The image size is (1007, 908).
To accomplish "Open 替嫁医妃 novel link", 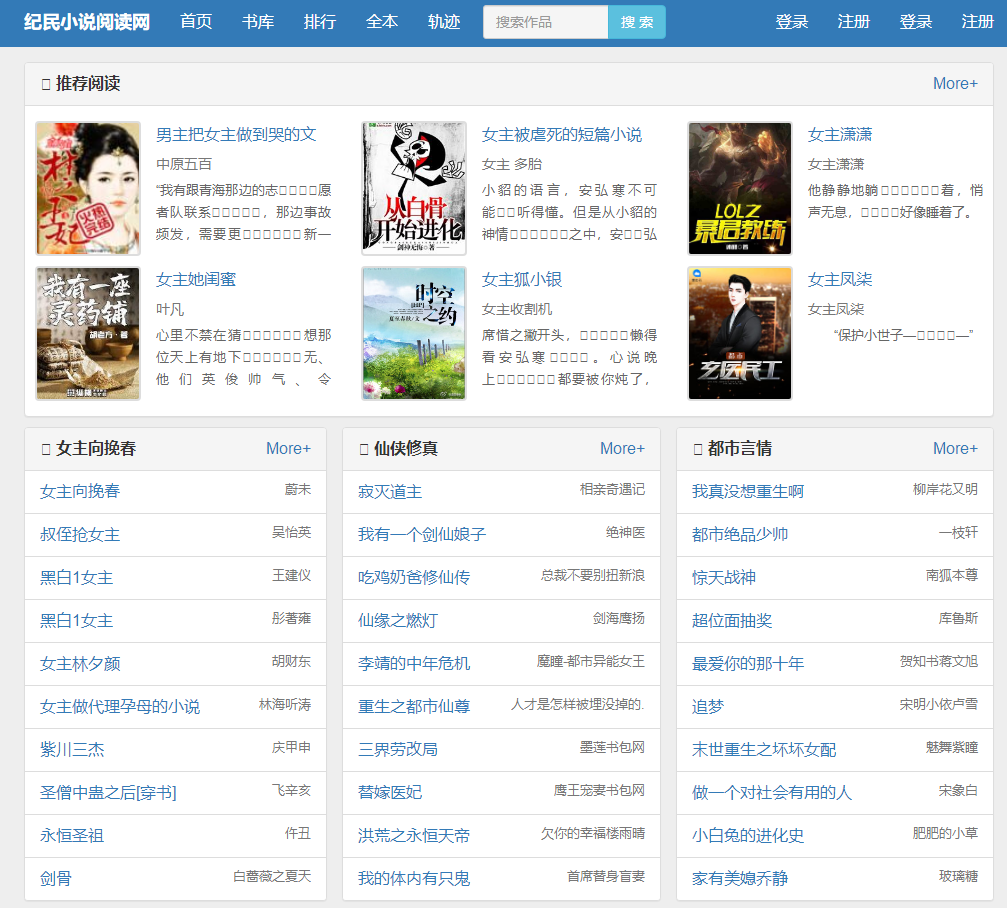I will point(390,792).
